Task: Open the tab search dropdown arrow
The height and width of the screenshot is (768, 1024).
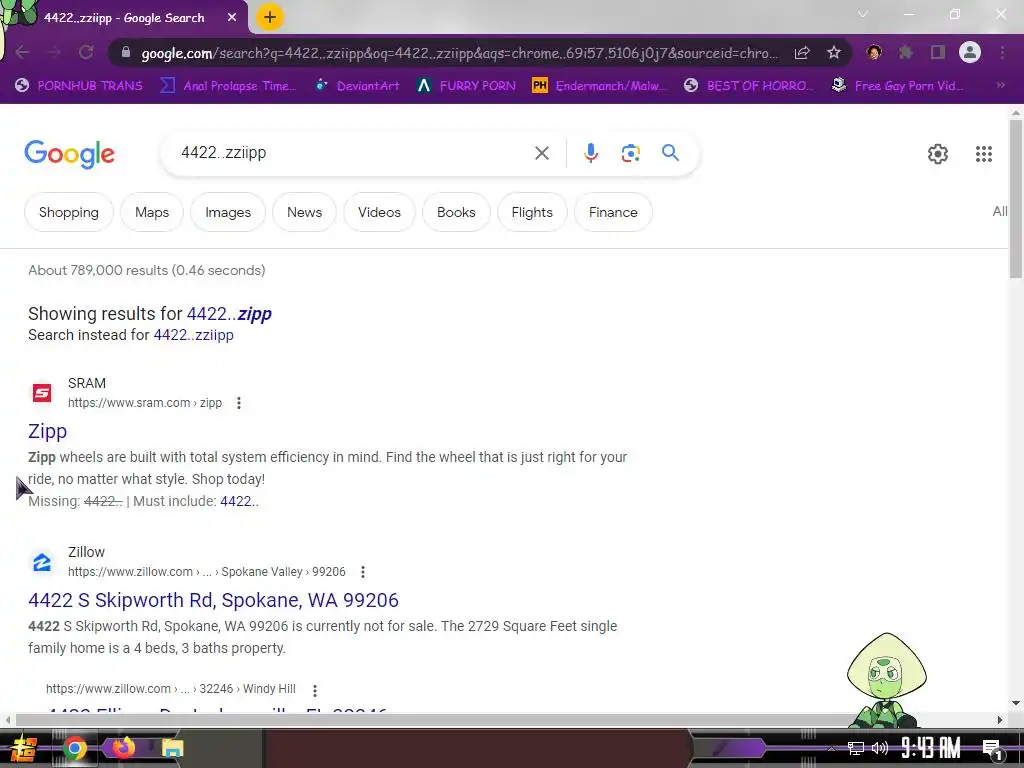Action: 863,14
